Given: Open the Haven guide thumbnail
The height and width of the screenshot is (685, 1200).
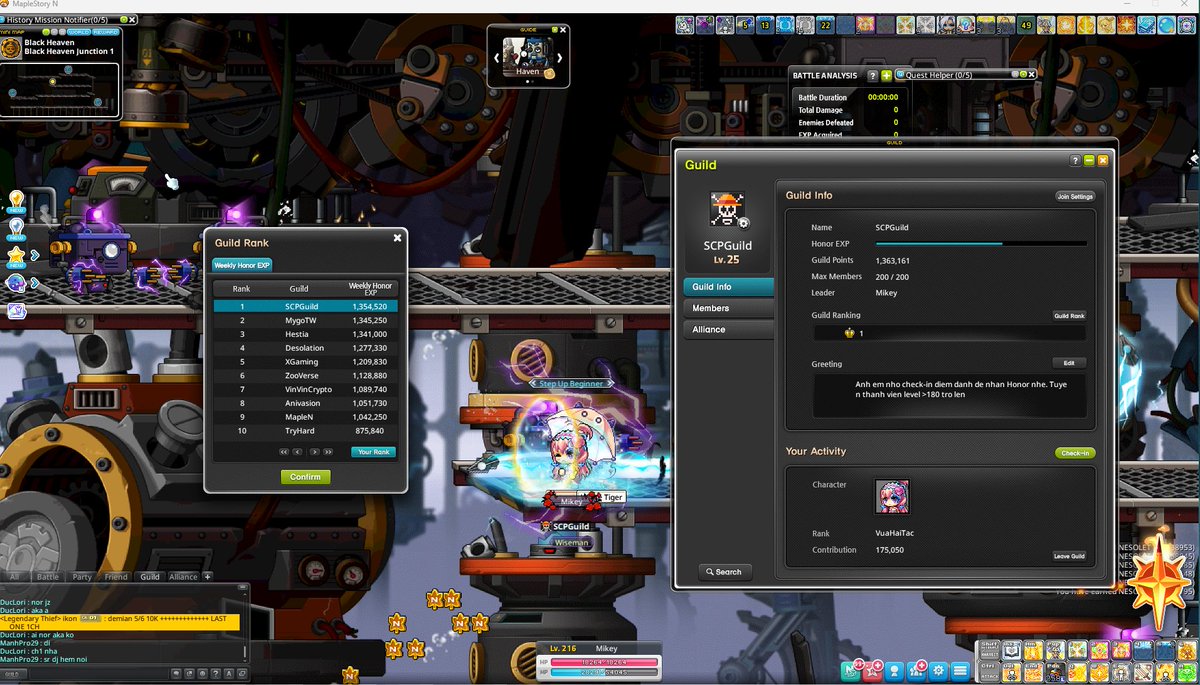Looking at the screenshot, I should click(x=528, y=58).
